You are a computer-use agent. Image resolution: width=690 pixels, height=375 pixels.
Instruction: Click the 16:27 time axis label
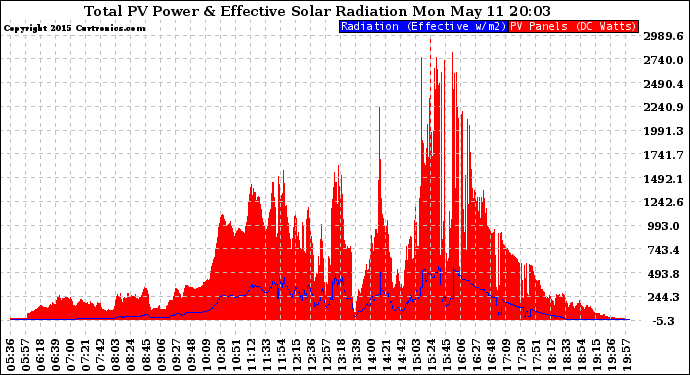(476, 354)
